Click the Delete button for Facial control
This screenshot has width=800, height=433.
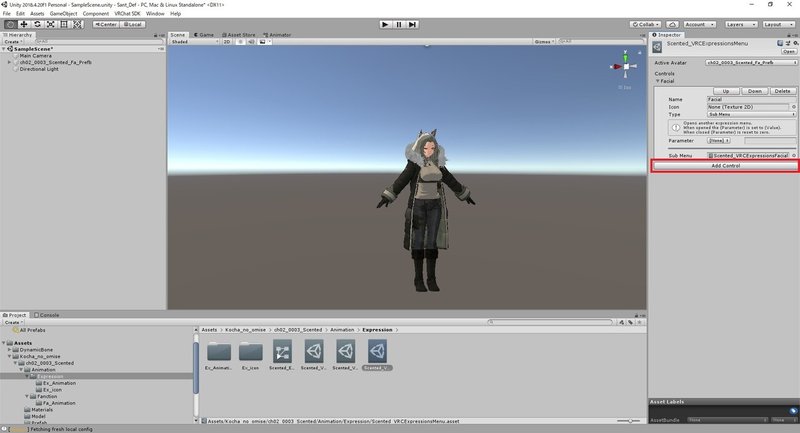point(783,91)
